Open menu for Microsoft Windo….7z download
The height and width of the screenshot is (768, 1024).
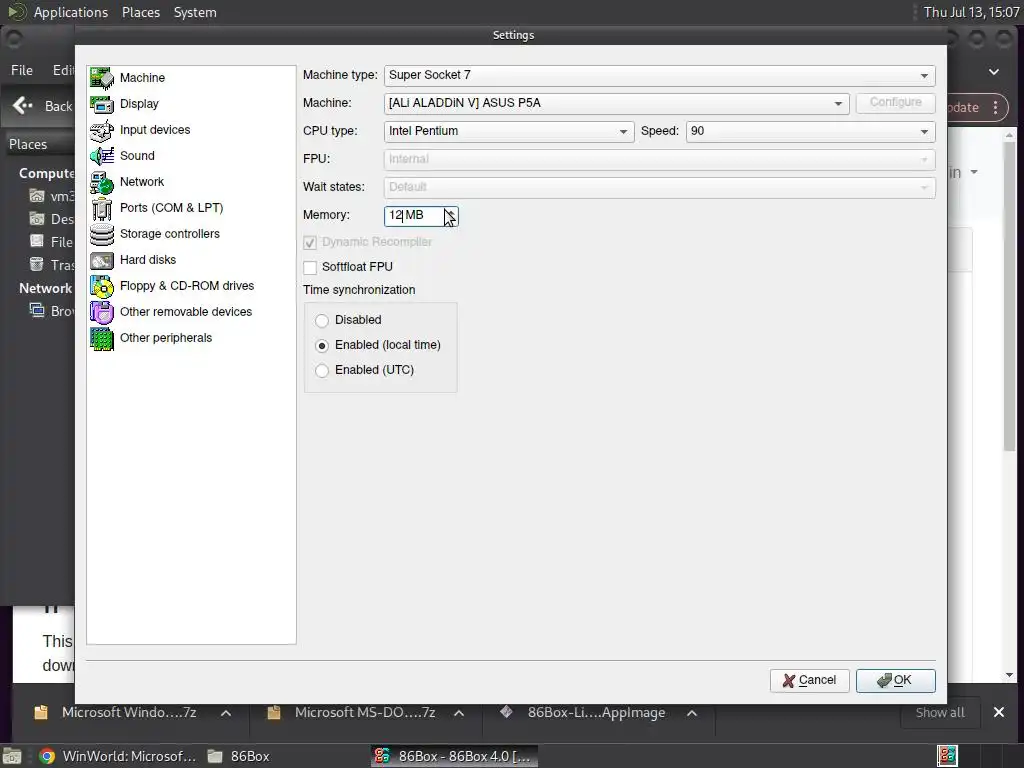226,713
